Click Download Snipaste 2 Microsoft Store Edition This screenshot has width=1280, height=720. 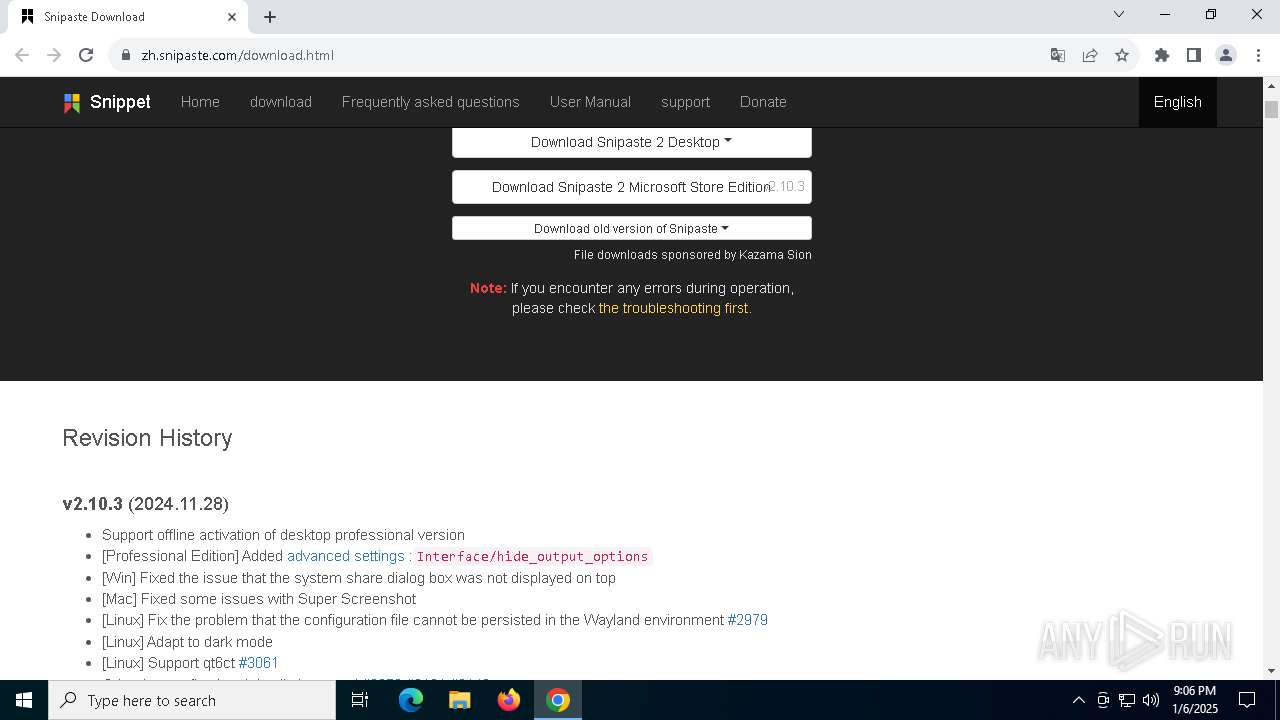point(632,187)
